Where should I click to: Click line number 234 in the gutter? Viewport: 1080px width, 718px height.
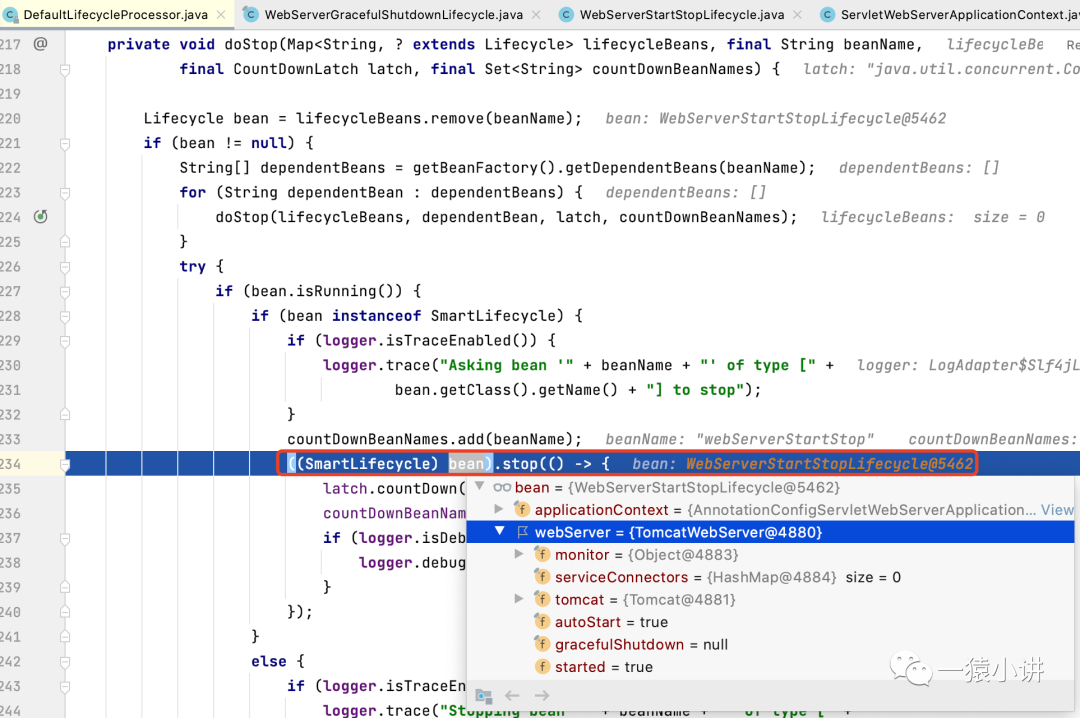10,464
